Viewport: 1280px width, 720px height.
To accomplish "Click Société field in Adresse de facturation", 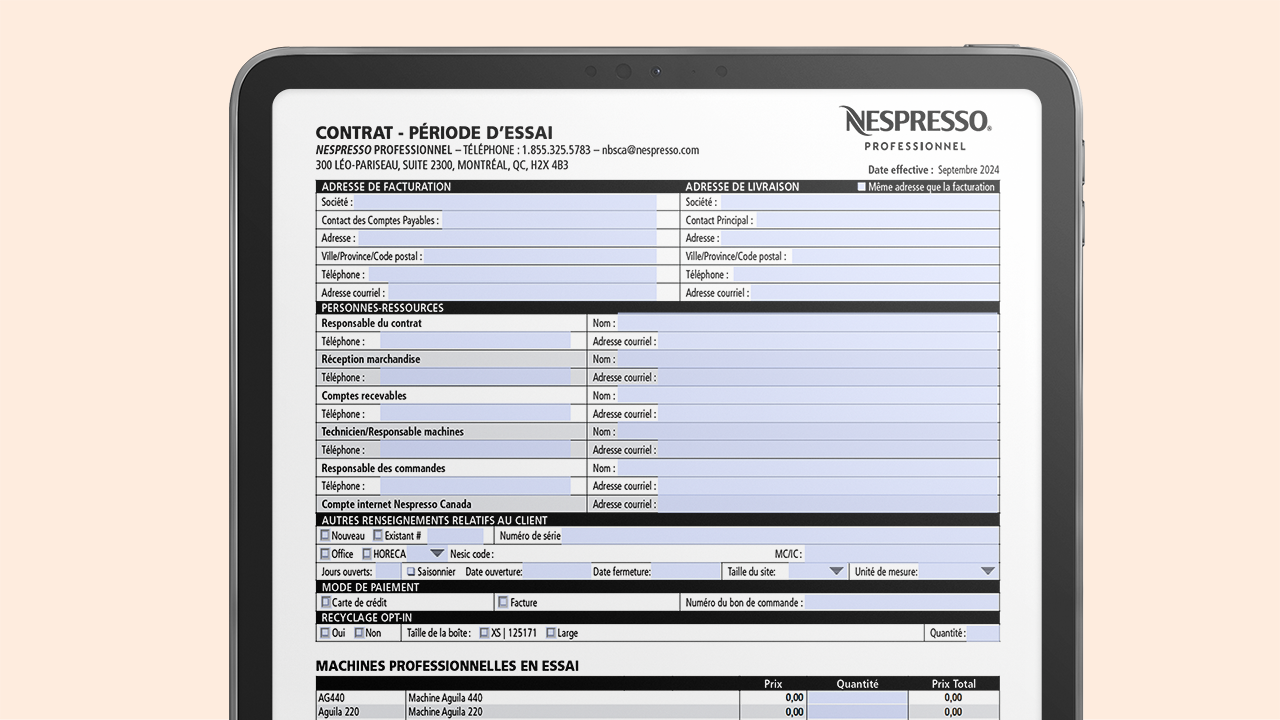I will coord(505,202).
